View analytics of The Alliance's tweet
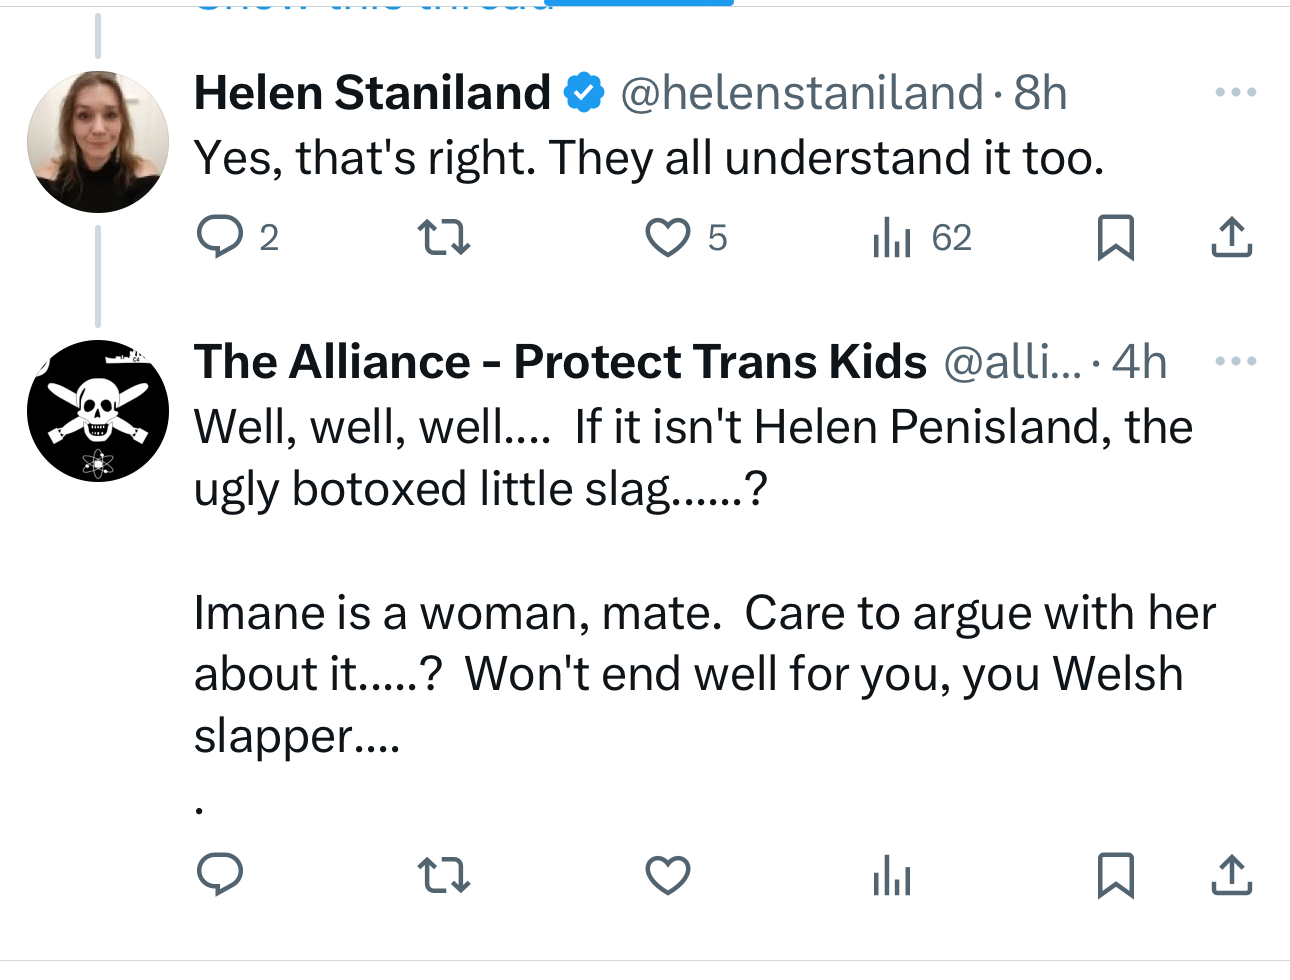The width and height of the screenshot is (1290, 980). pyautogui.click(x=891, y=876)
